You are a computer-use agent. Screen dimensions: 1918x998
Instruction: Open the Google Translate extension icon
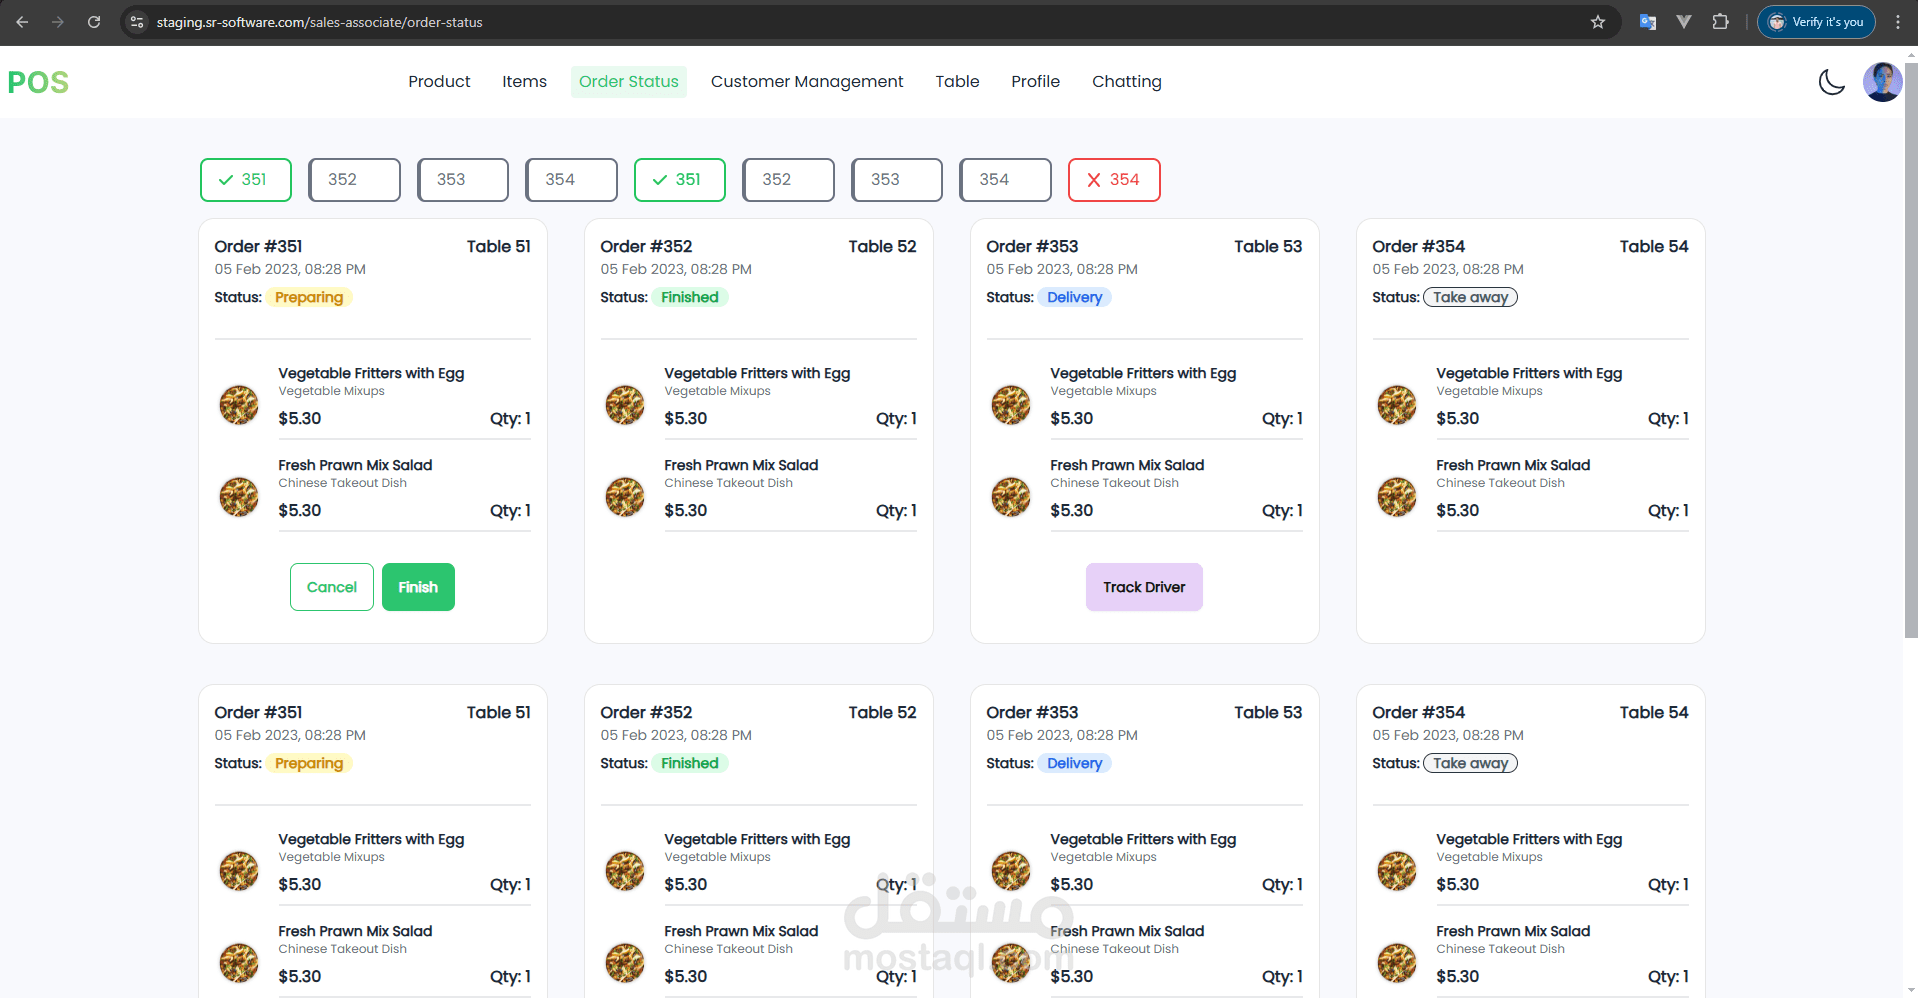tap(1648, 22)
